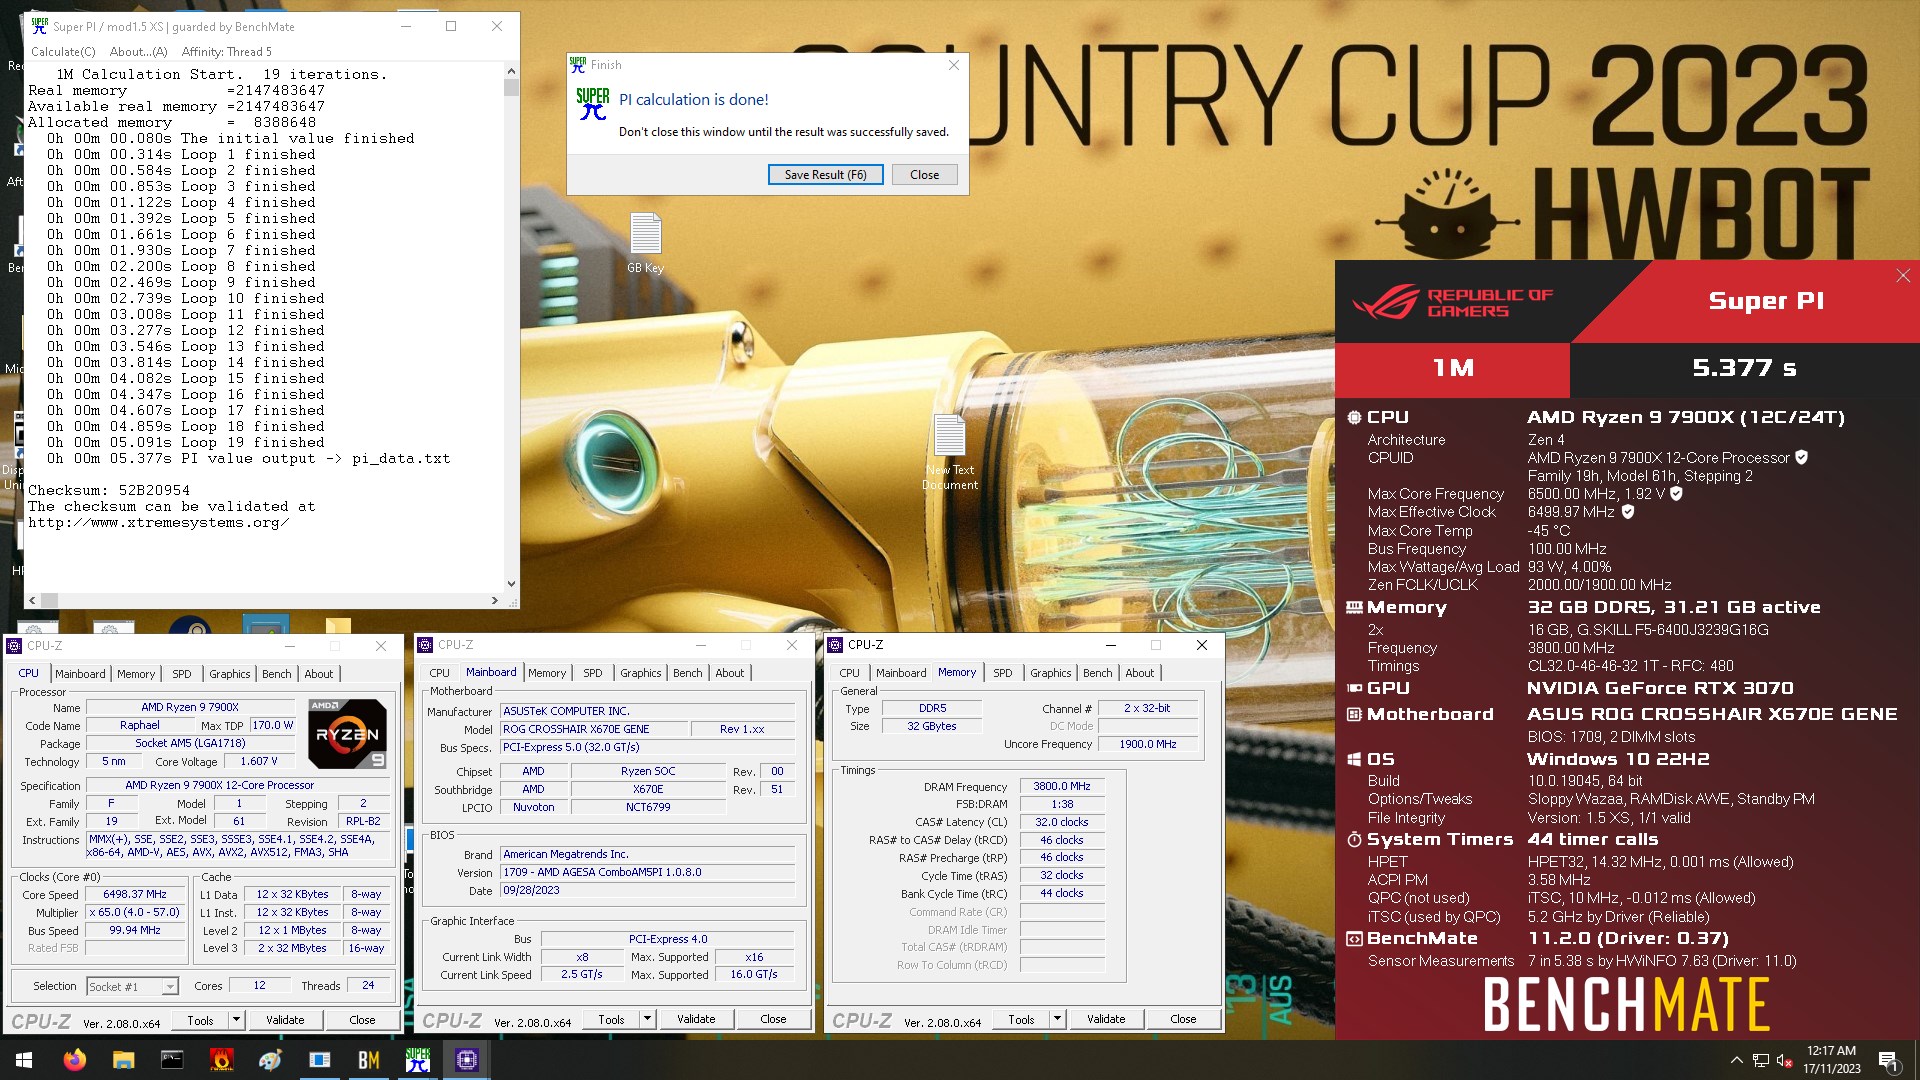Open the About tab in CPU-Z Memory window
This screenshot has height=1080, width=1920.
pos(1140,673)
